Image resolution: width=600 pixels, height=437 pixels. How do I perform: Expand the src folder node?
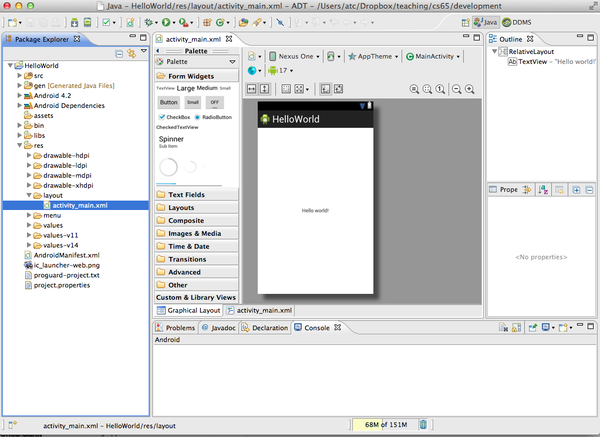pyautogui.click(x=20, y=75)
